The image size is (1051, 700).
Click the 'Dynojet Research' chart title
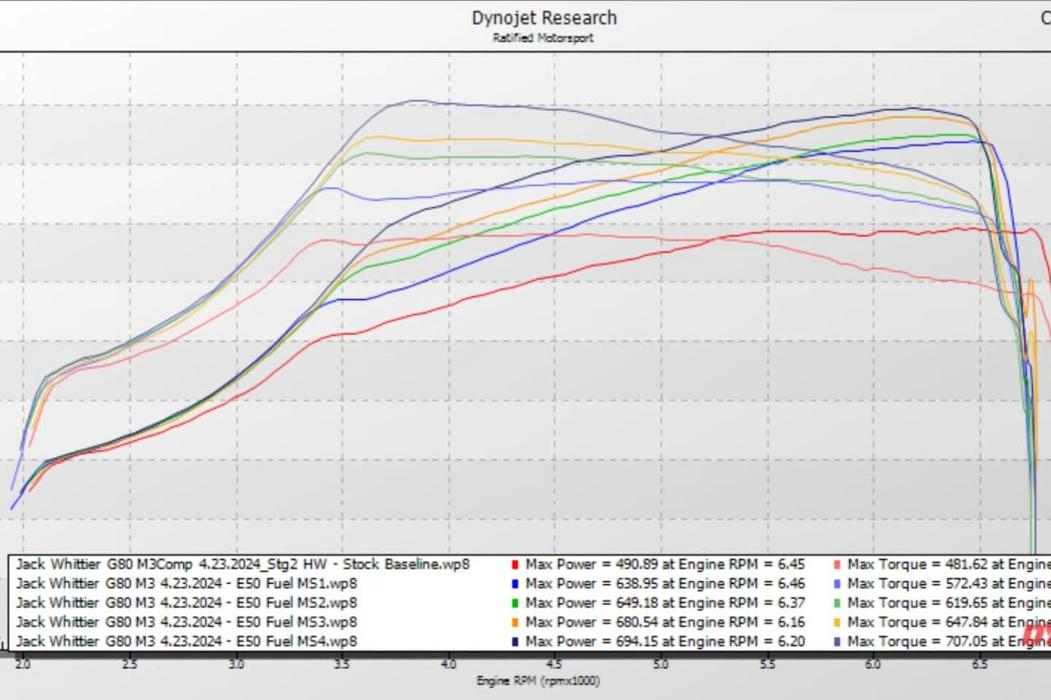(x=544, y=18)
